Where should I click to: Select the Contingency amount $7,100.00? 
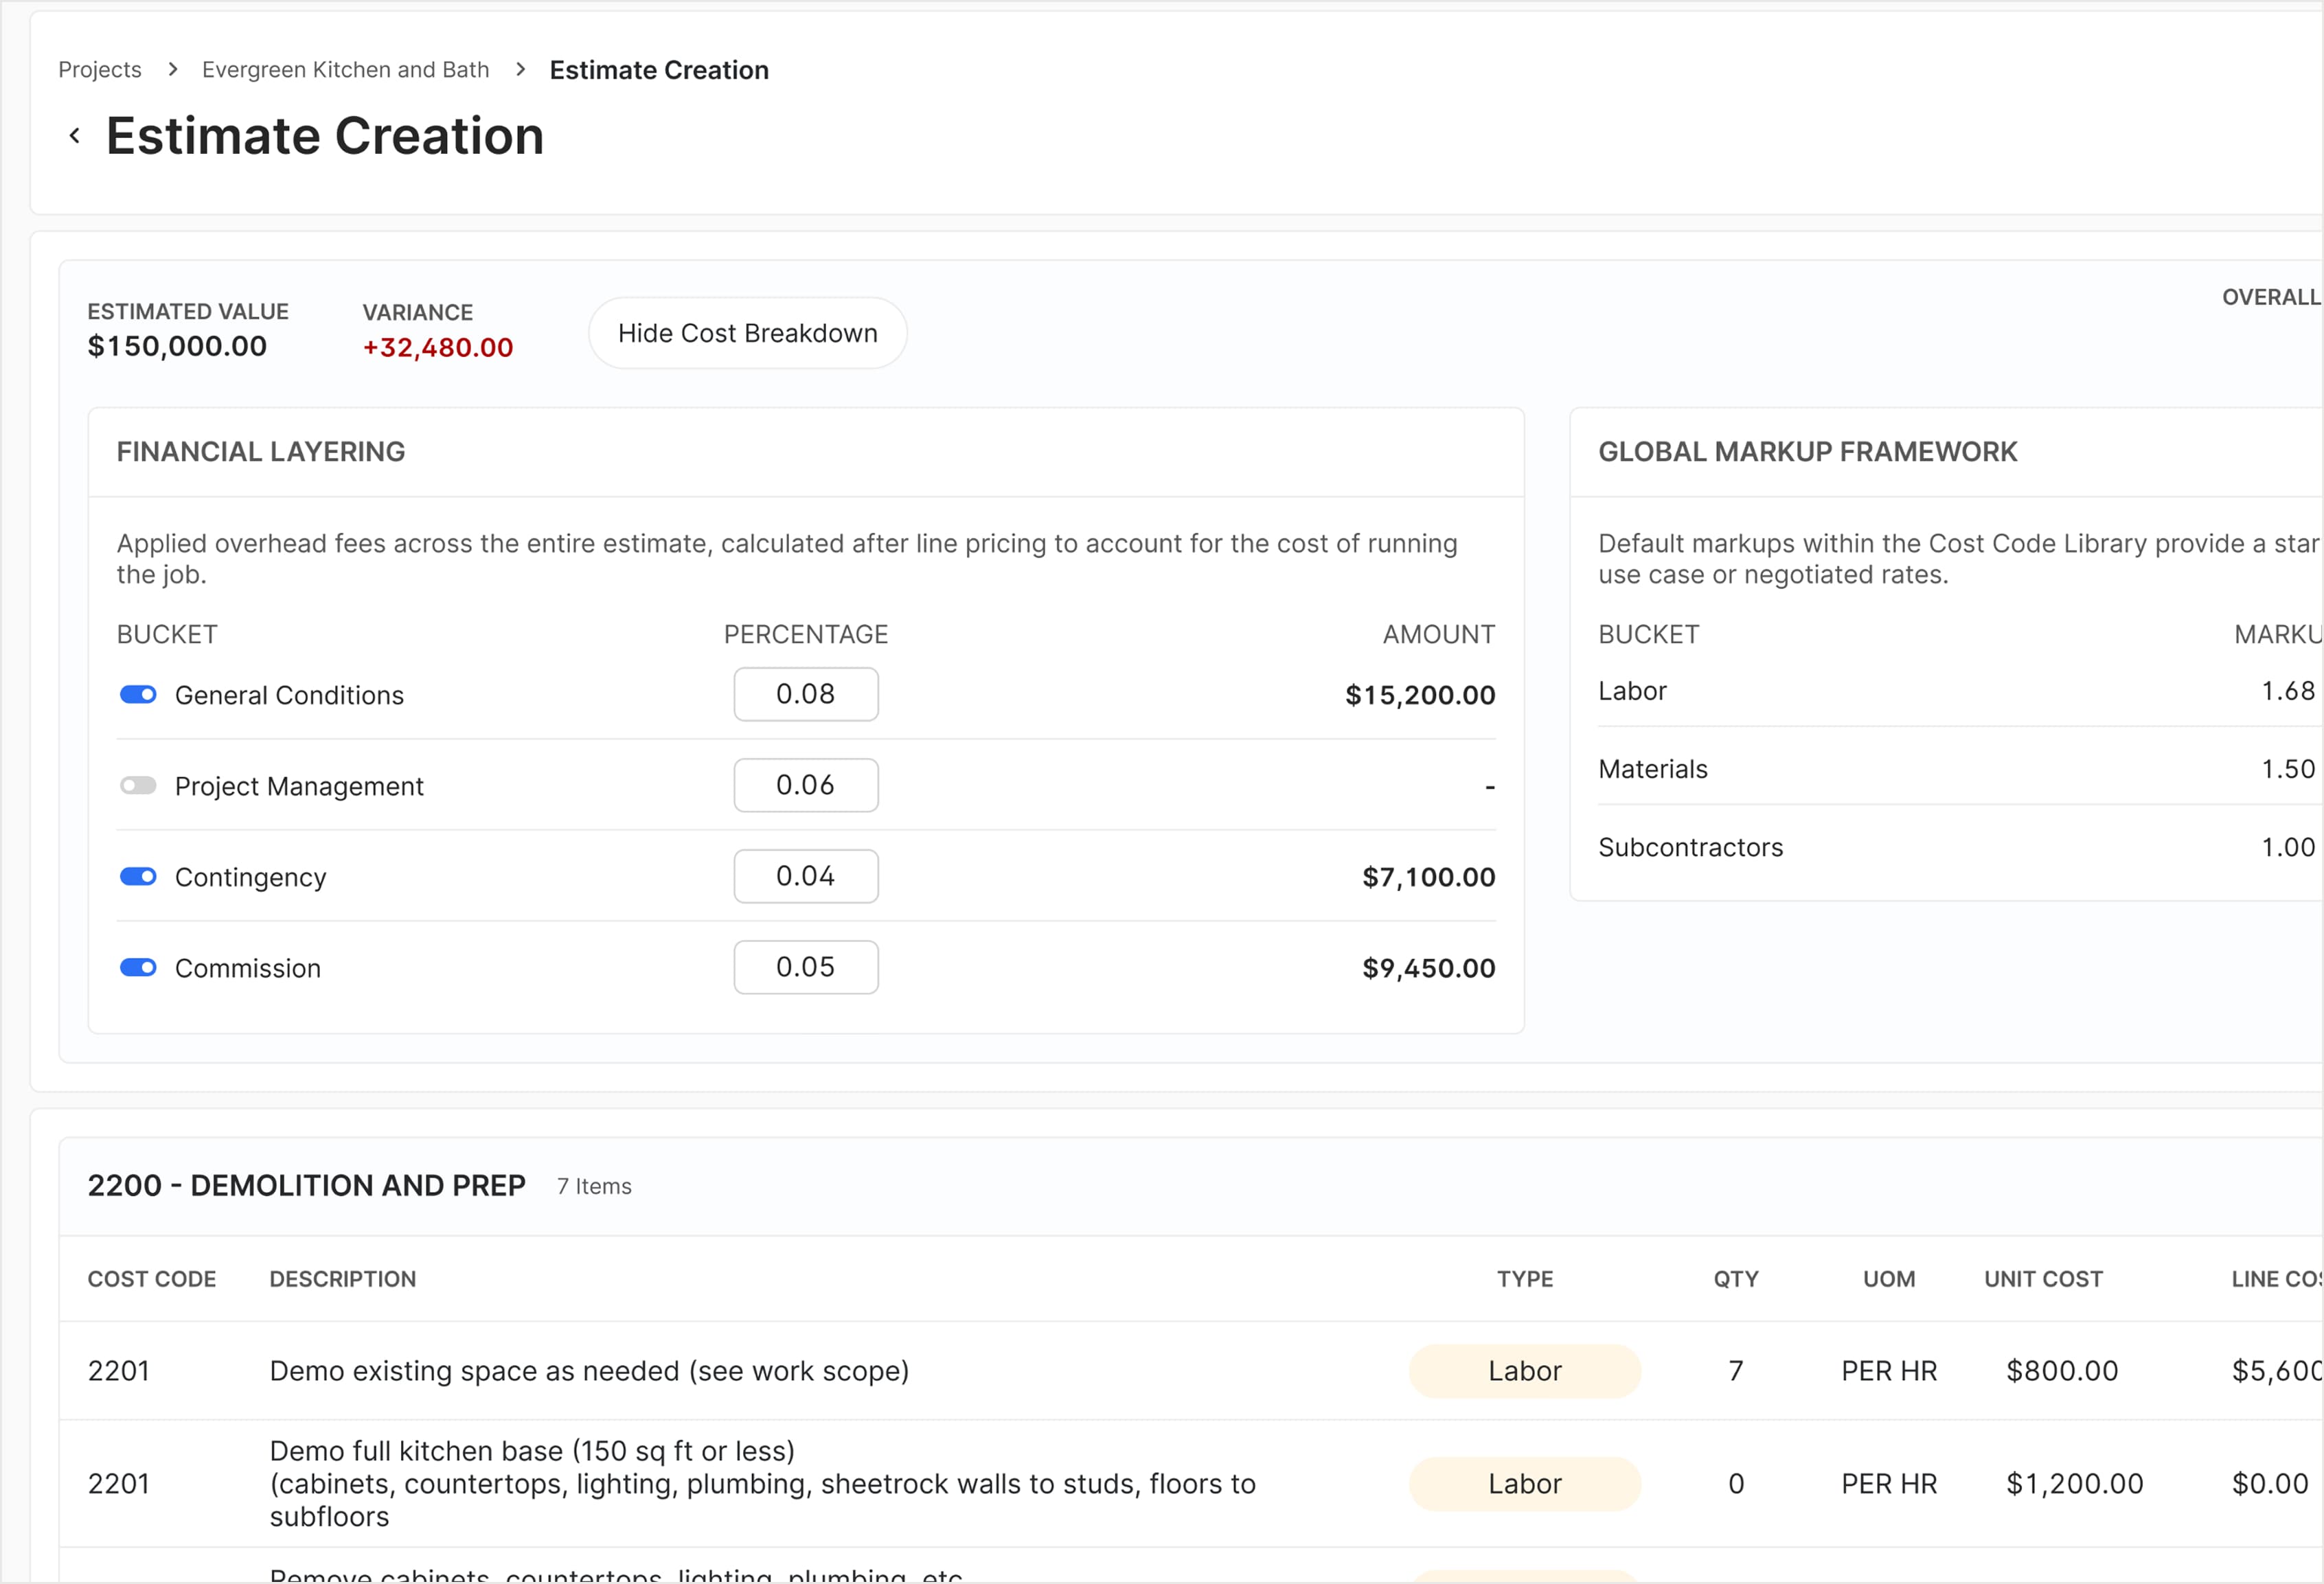click(x=1429, y=877)
